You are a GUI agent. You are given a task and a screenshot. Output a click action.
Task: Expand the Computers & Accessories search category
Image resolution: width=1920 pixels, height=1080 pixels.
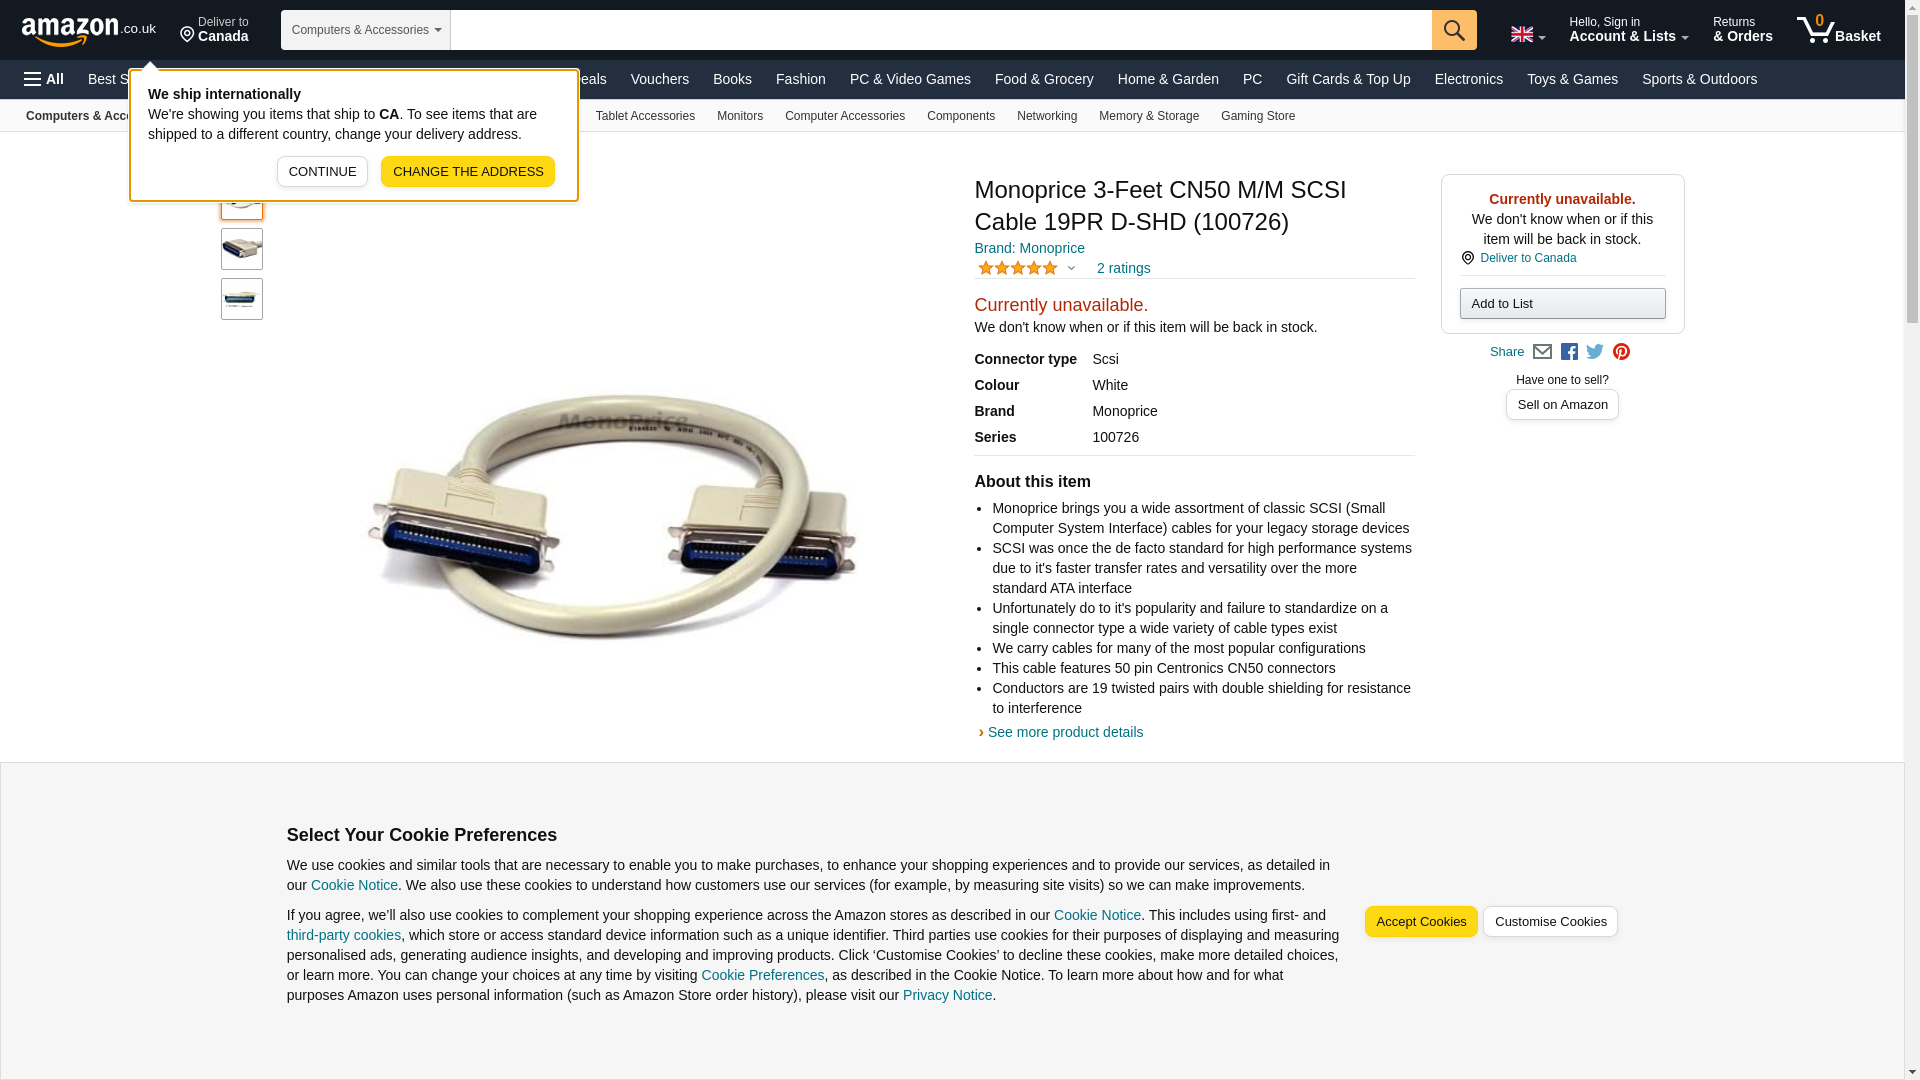pyautogui.click(x=366, y=30)
